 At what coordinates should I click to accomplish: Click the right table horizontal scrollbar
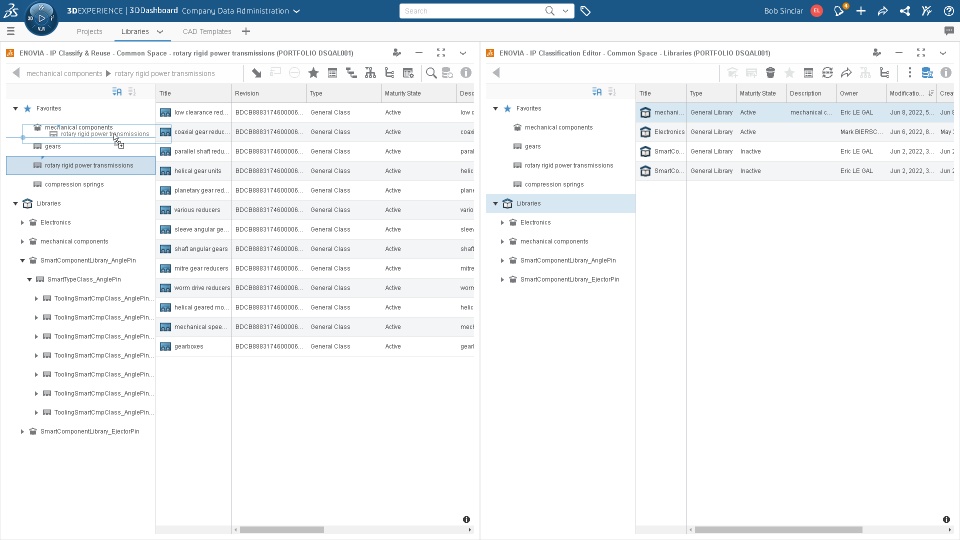click(778, 530)
